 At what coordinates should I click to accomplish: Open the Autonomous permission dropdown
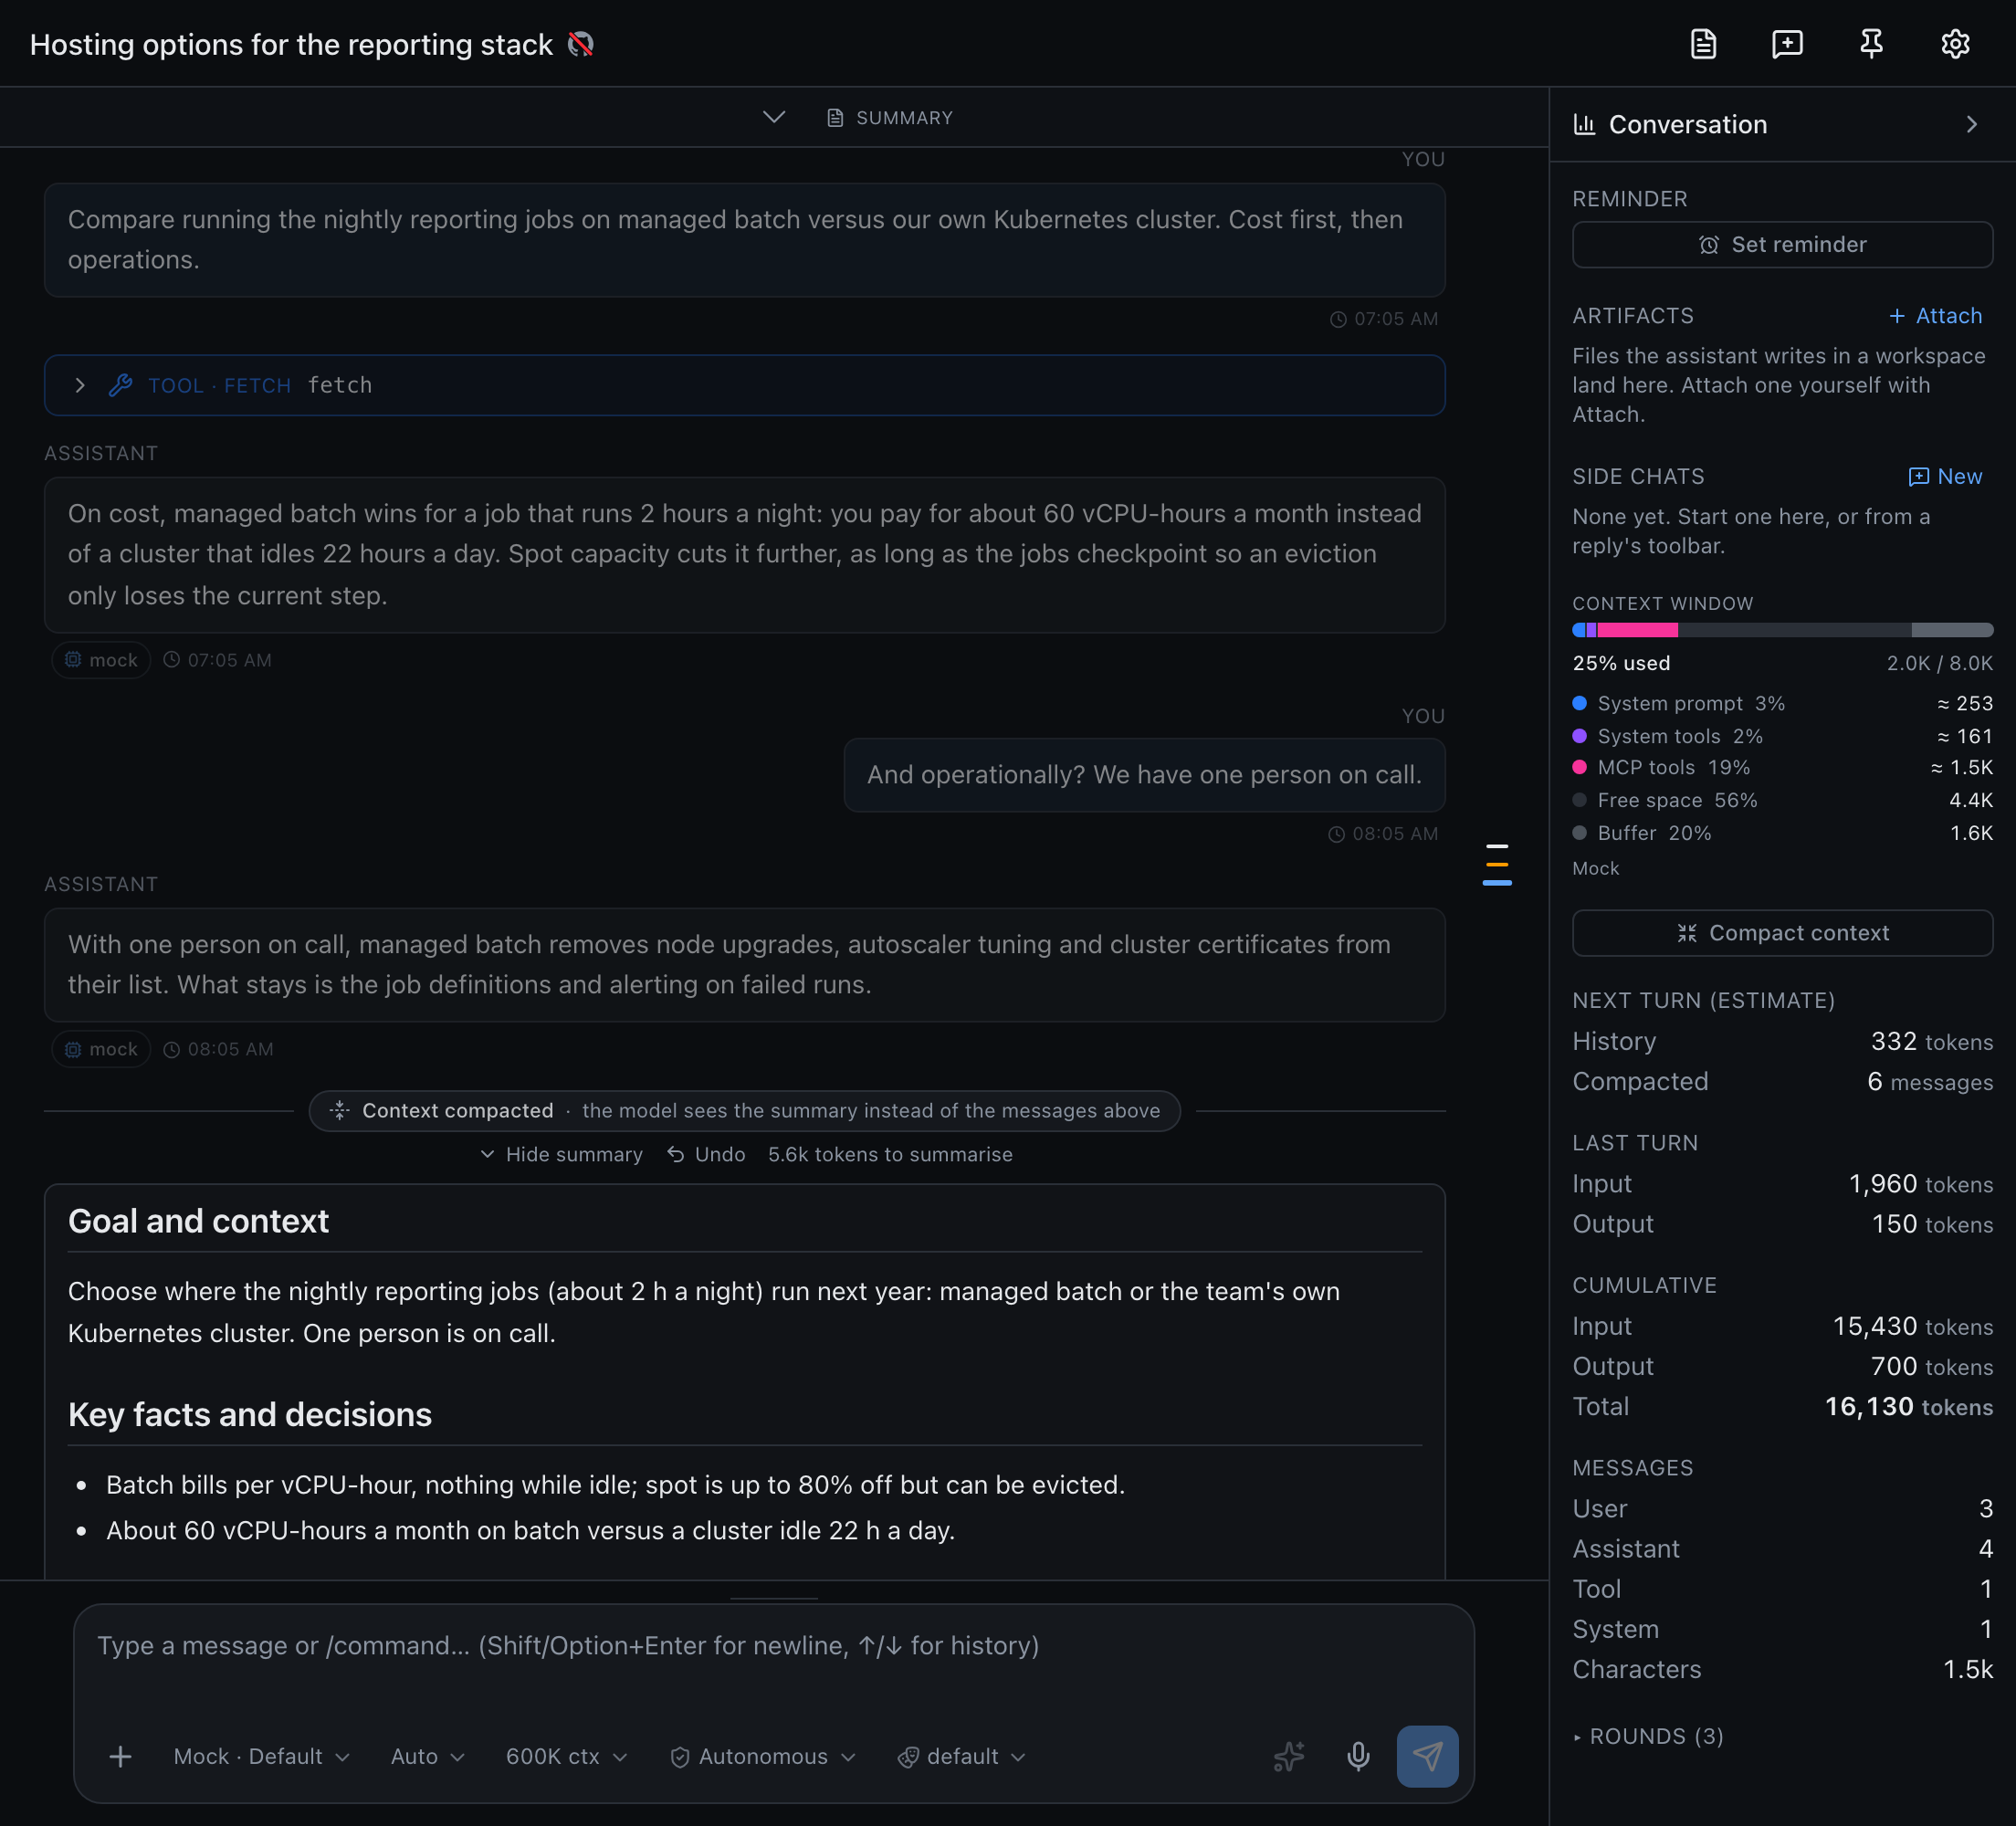[x=763, y=1756]
